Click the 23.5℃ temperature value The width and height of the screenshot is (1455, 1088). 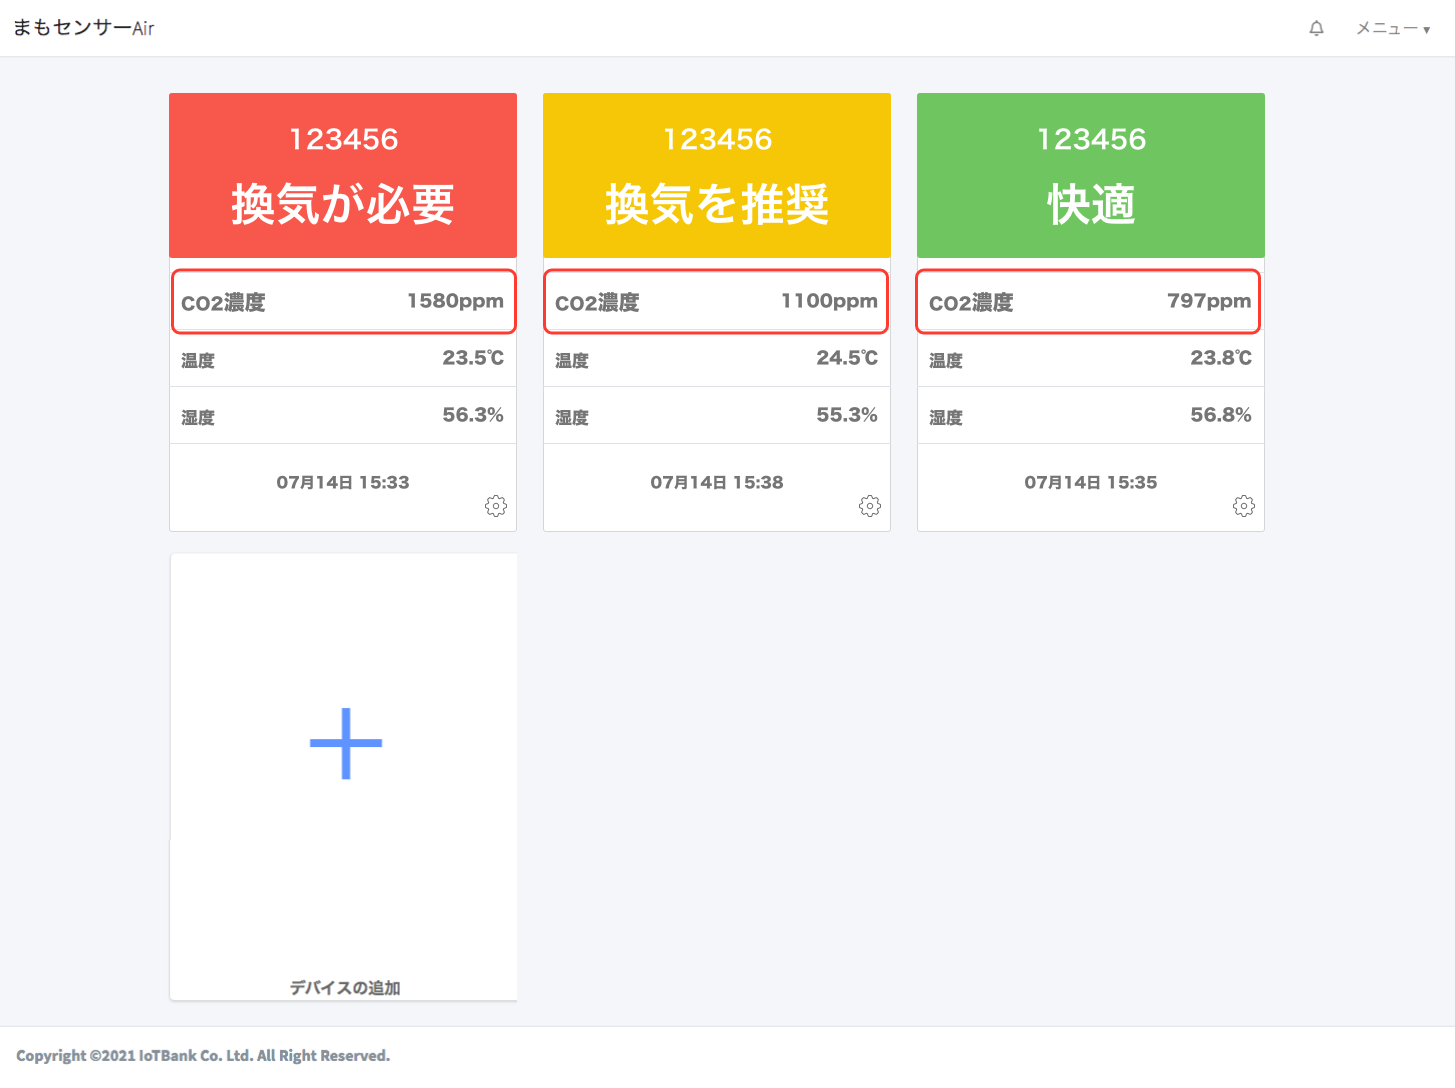click(473, 358)
